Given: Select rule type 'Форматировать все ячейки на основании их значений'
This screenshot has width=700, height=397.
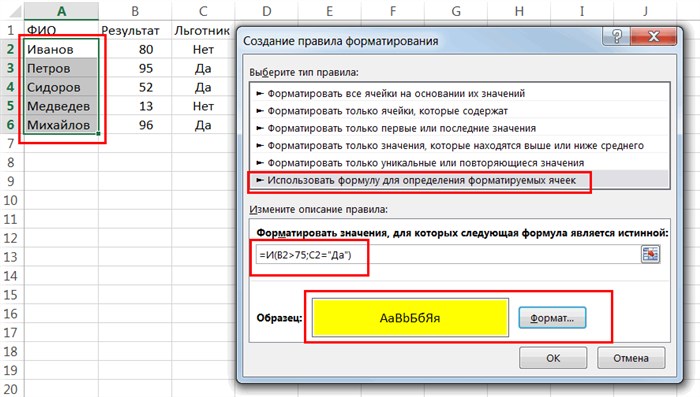Looking at the screenshot, I should point(459,93).
